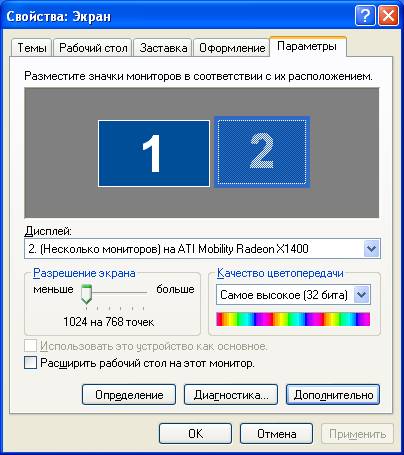Viewport: 404px width, 455px height.
Task: Tick the Использовать это устройство как основное checkbox
Action: 30,346
